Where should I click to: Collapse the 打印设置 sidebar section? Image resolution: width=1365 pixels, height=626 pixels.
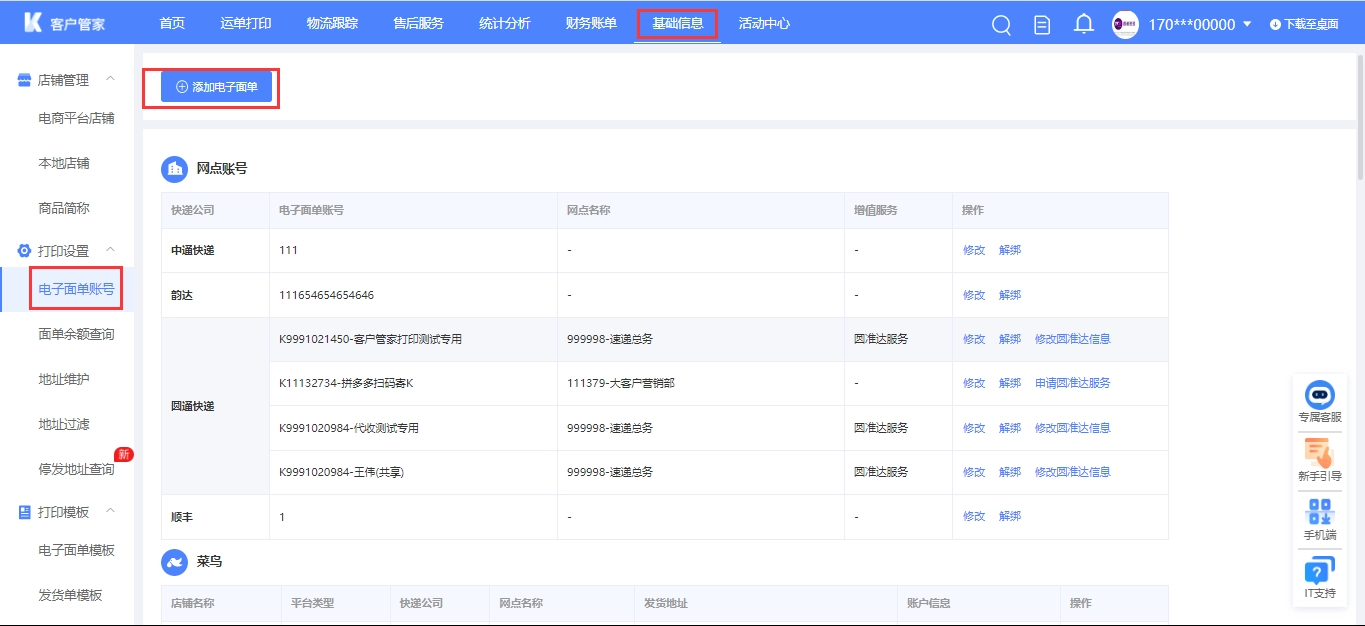point(111,250)
